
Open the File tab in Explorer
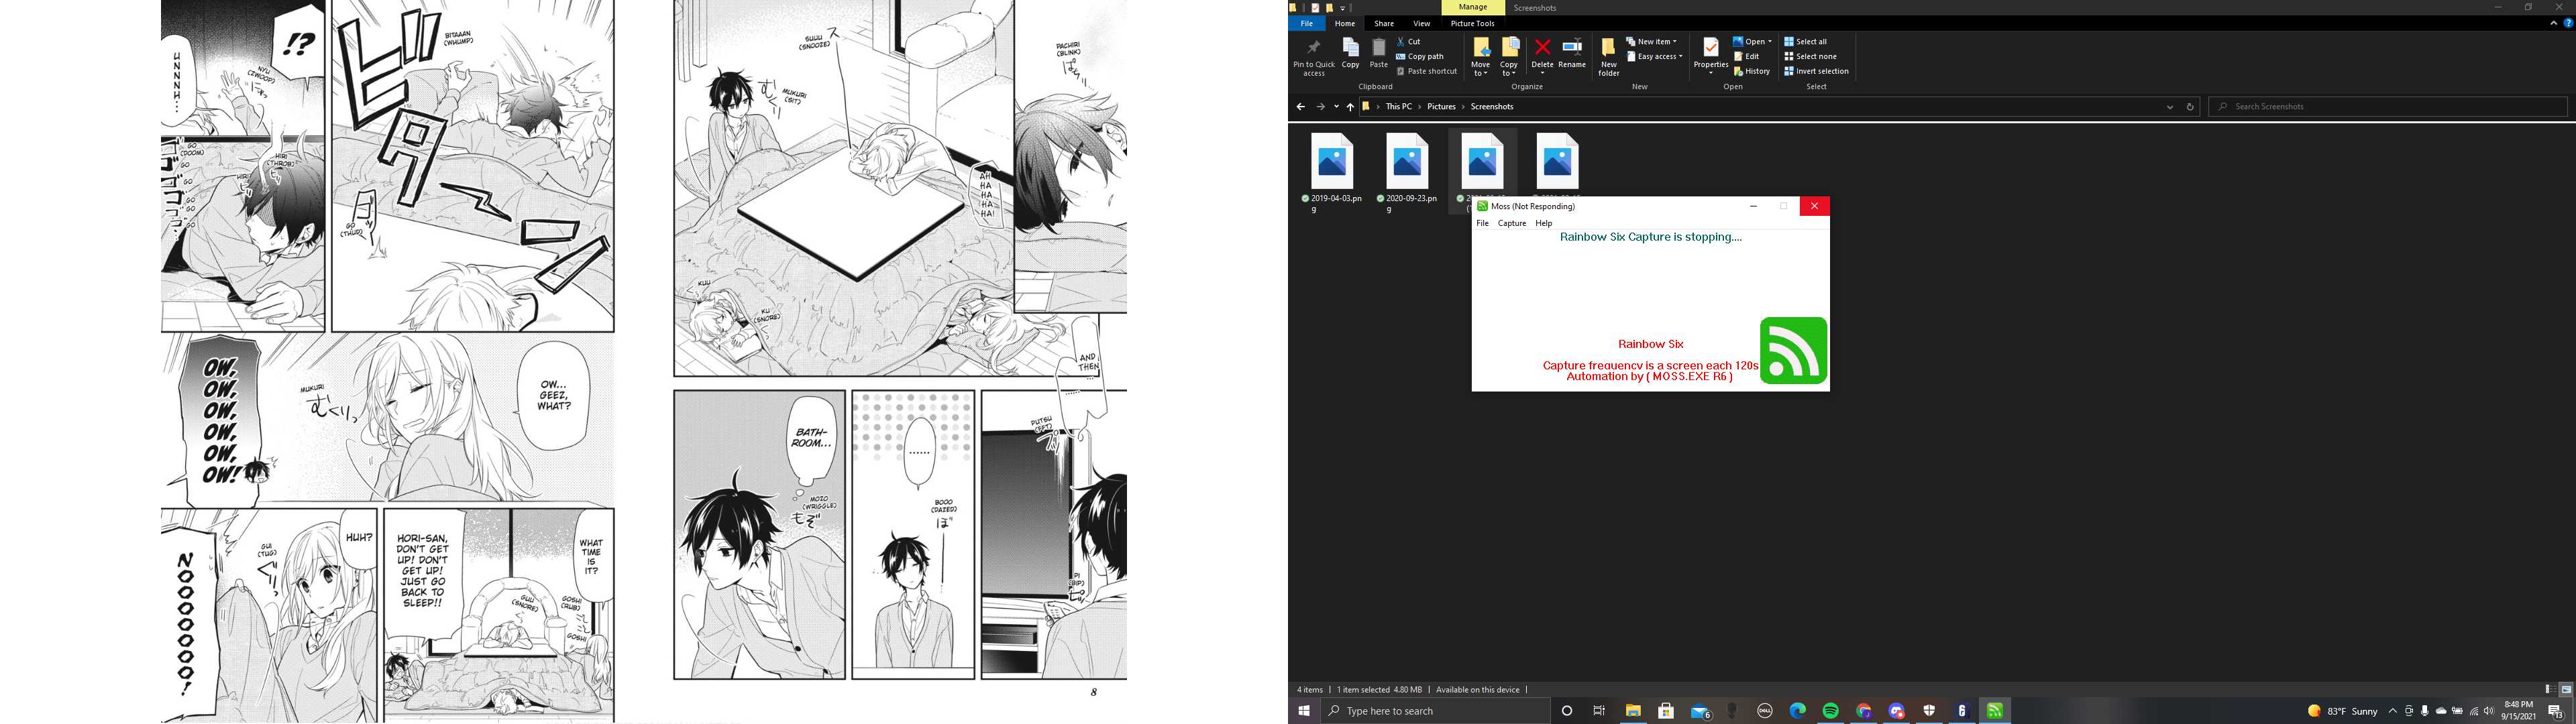1306,23
